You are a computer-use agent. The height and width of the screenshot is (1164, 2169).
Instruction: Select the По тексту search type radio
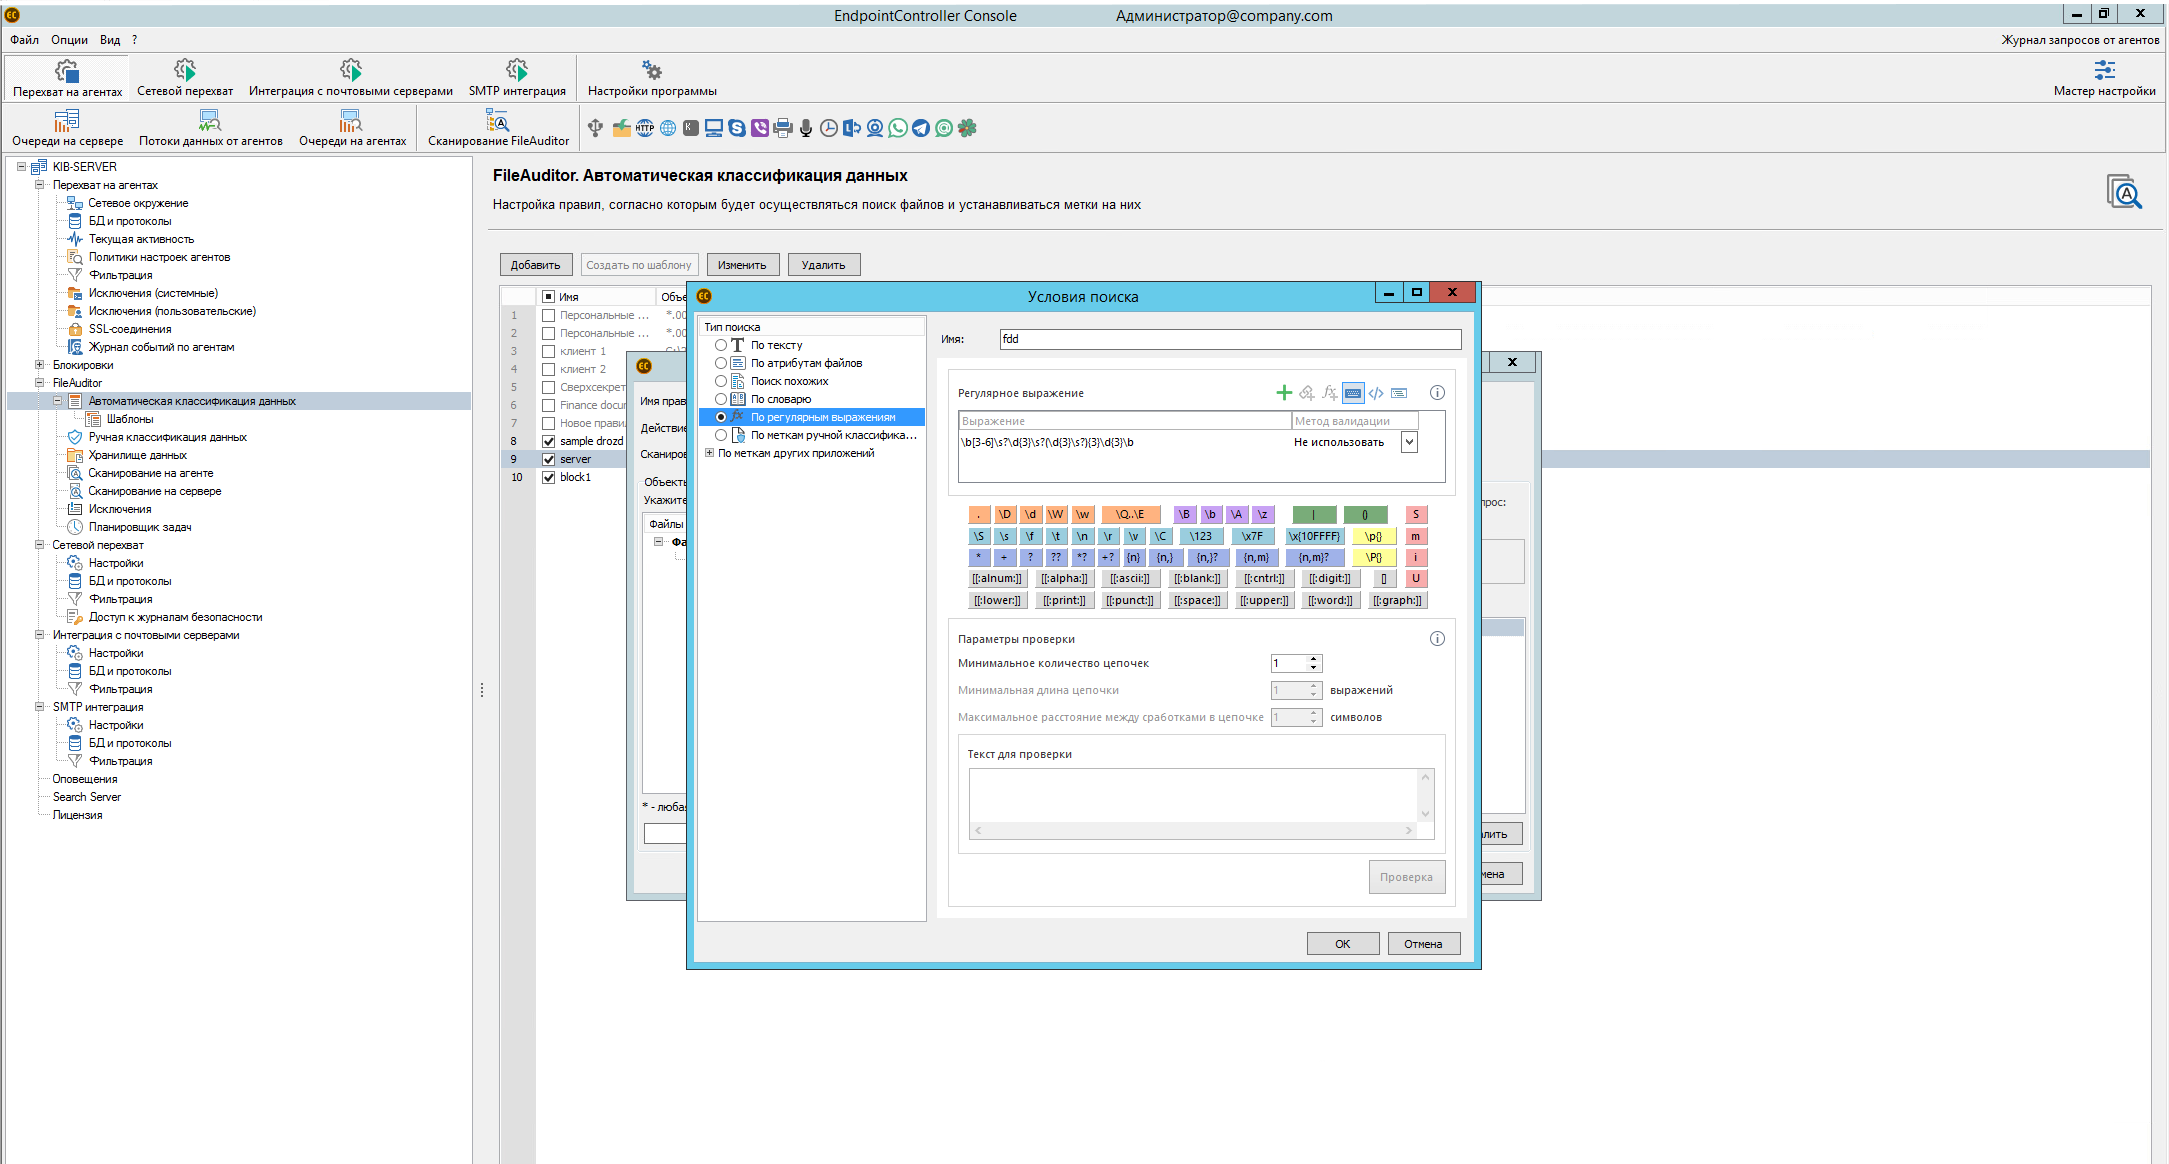pos(721,345)
